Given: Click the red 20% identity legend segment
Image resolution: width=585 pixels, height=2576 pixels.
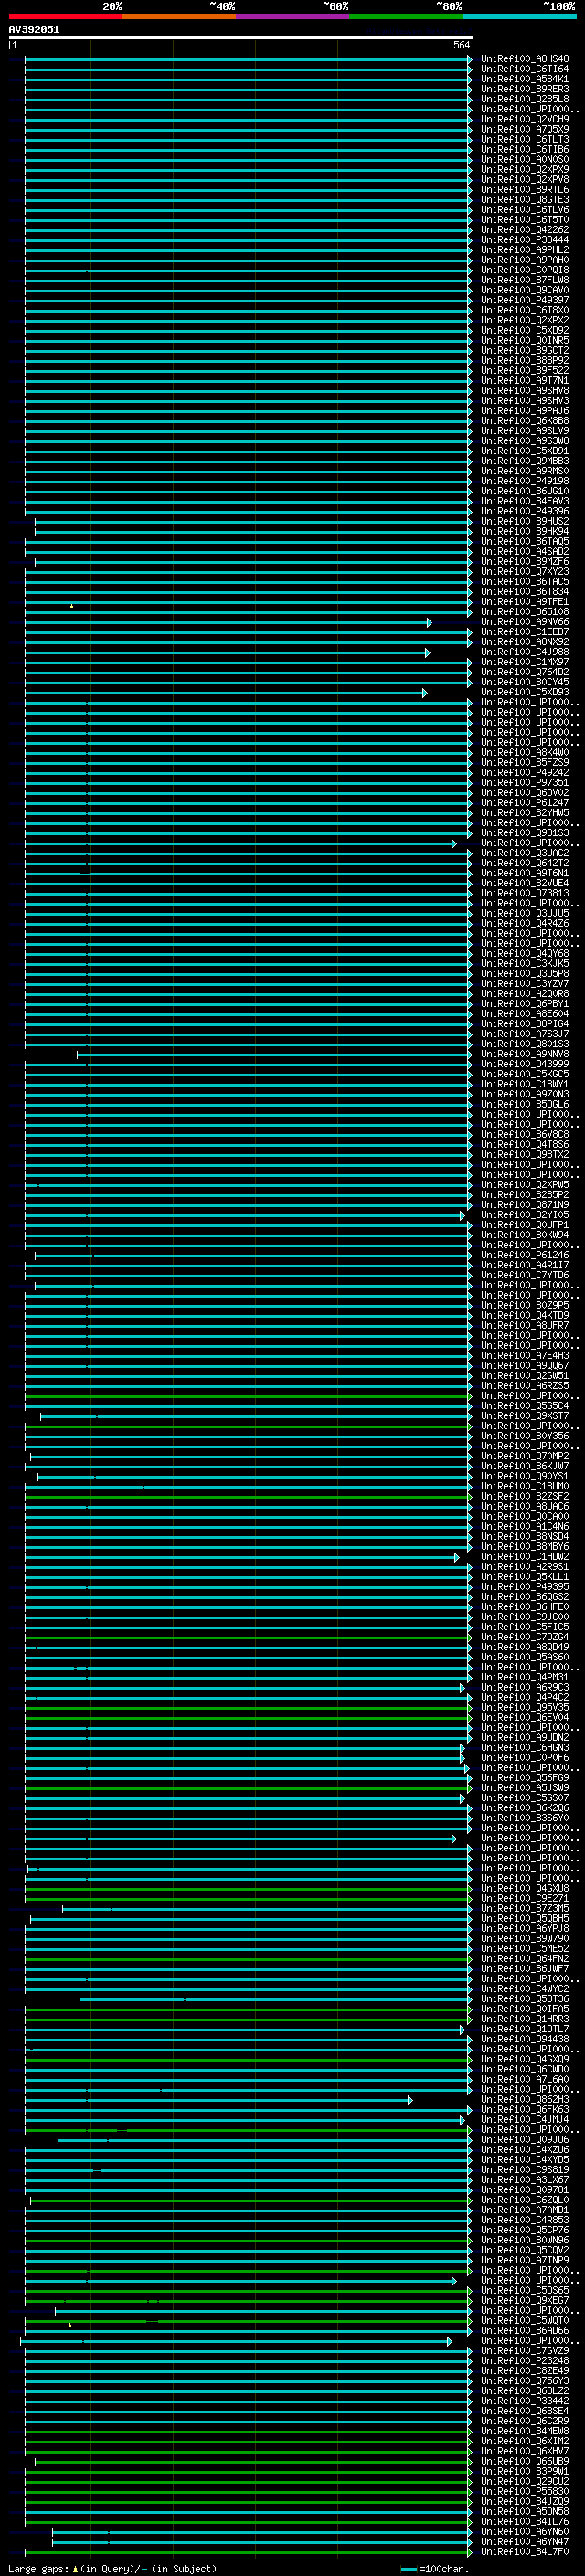Looking at the screenshot, I should tap(65, 16).
